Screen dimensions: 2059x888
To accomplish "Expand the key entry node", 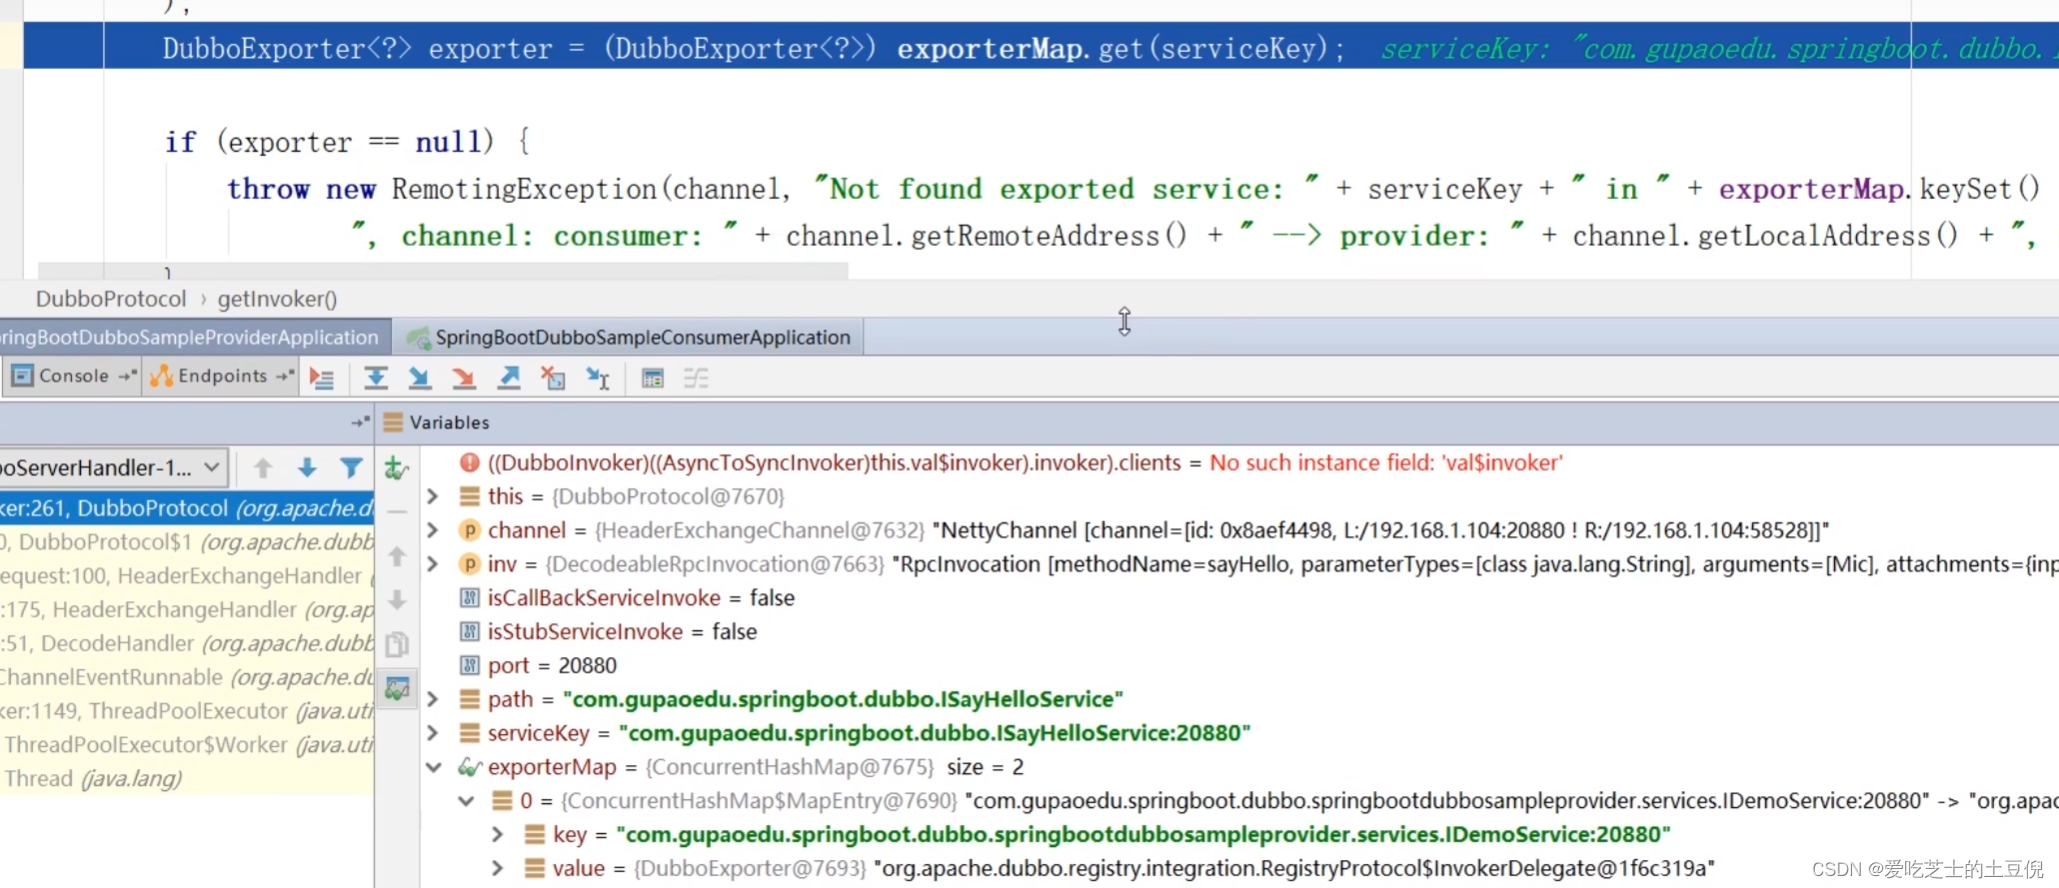I will tap(498, 834).
